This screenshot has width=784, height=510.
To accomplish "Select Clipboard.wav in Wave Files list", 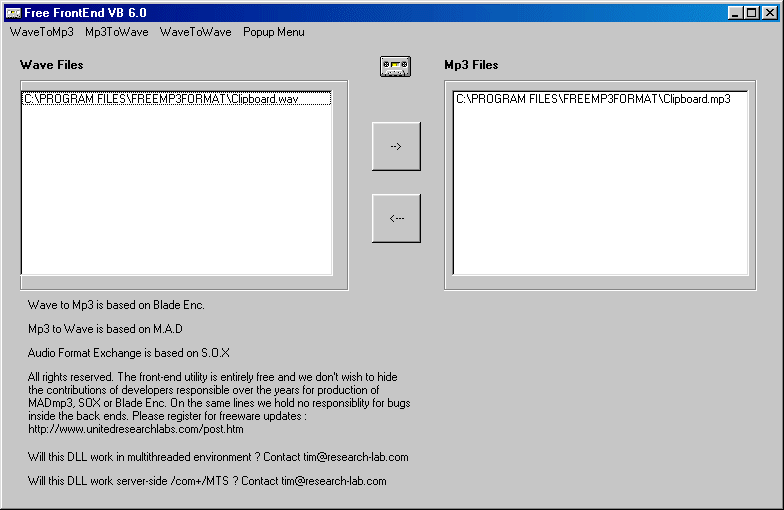I will tap(176, 98).
